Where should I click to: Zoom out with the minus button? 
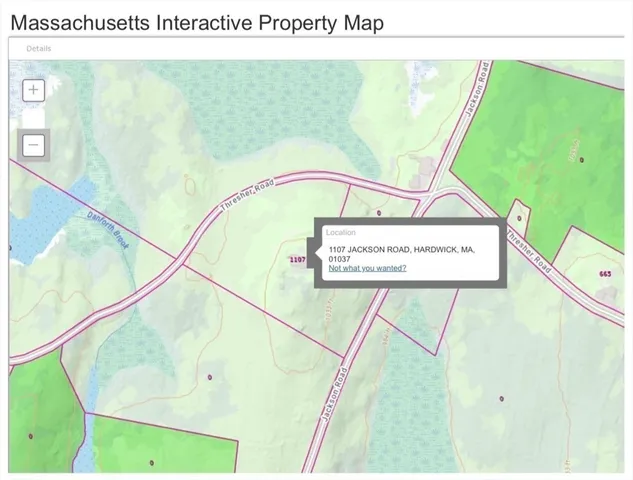tap(34, 145)
